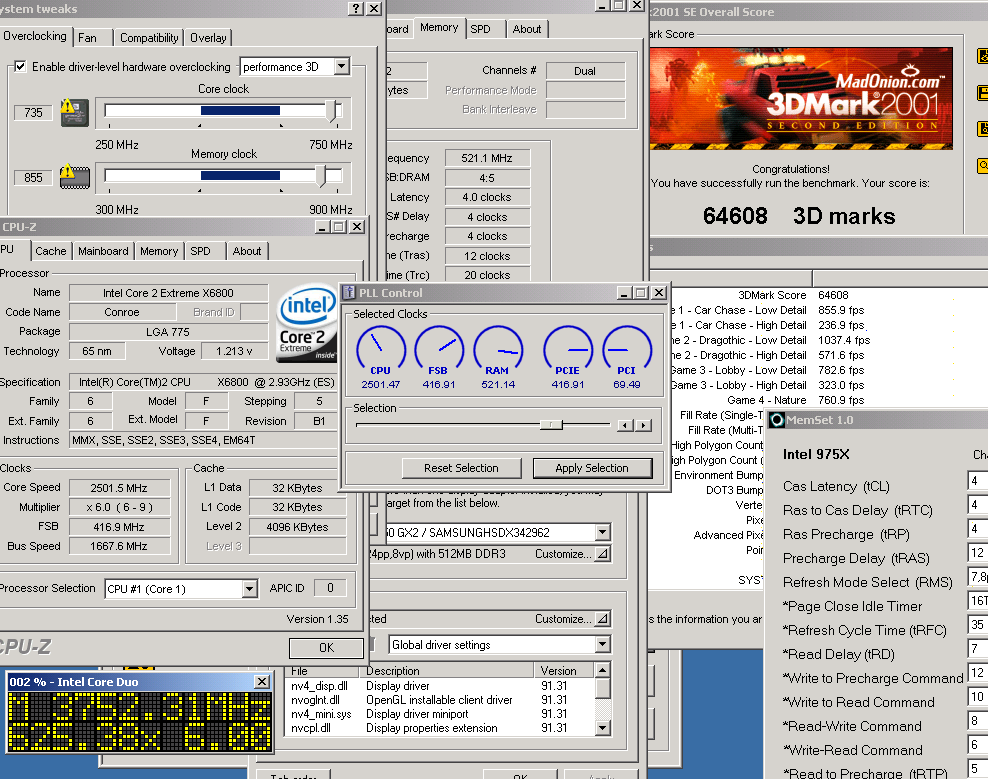Click the Package value LGA 775

[x=168, y=332]
